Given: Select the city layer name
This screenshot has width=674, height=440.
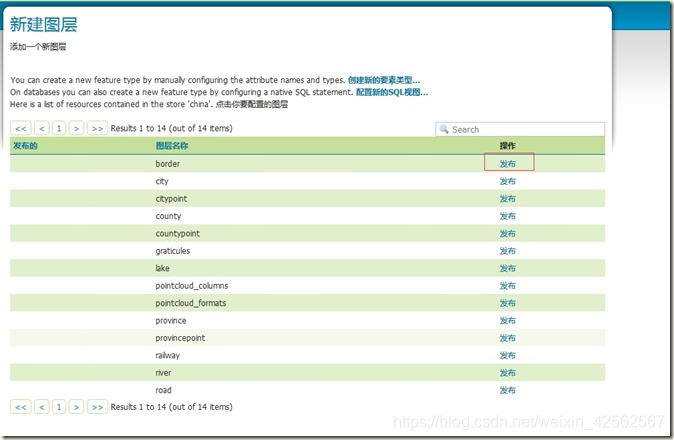Looking at the screenshot, I should point(162,181).
